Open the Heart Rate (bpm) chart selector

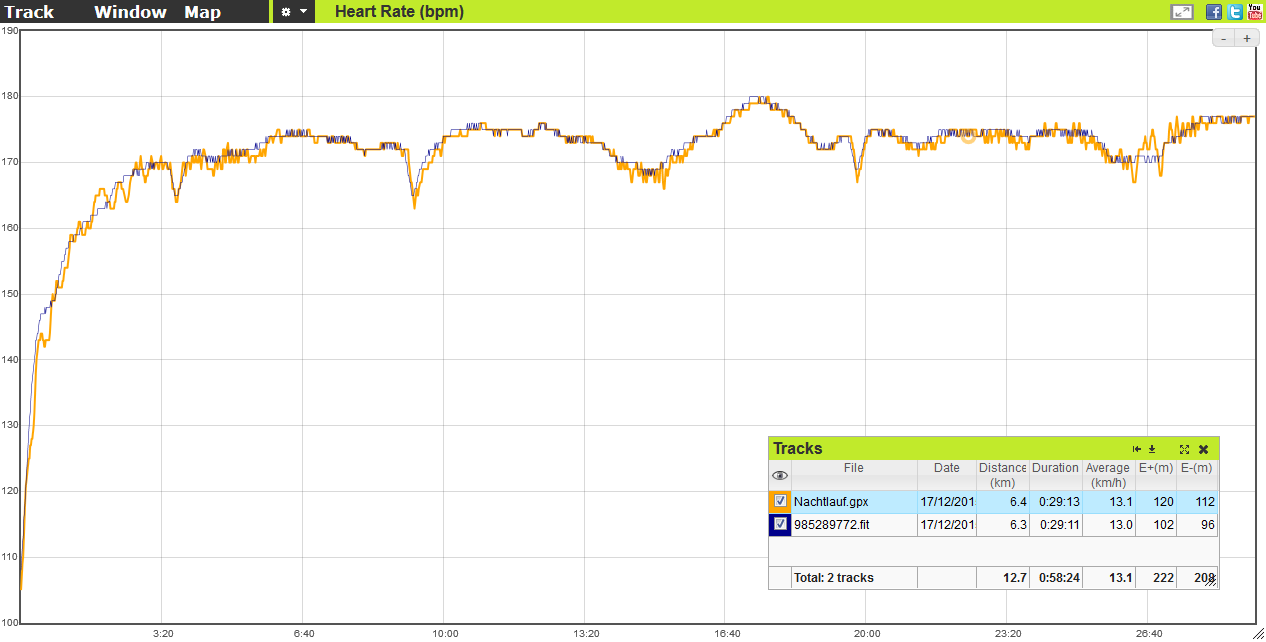[x=399, y=12]
